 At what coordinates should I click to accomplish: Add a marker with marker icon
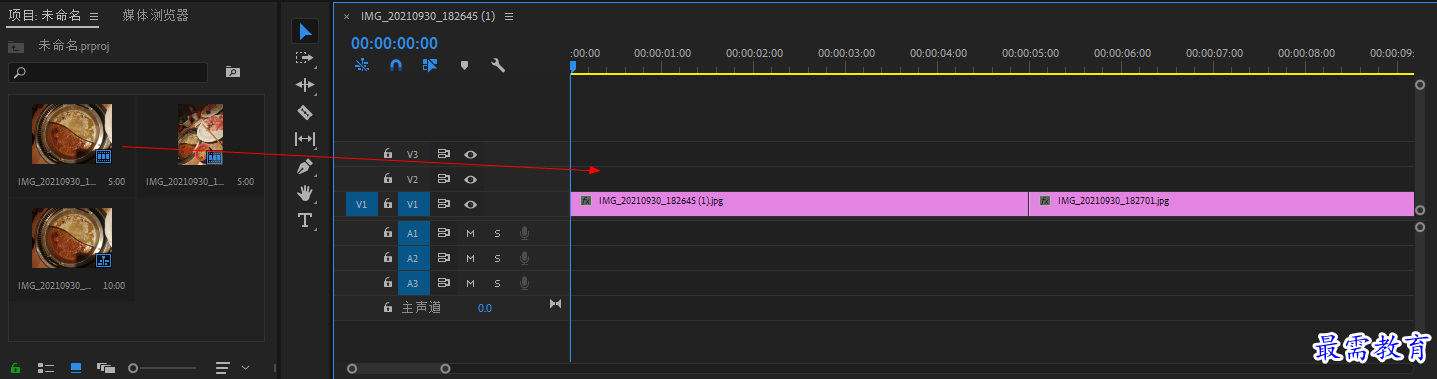464,65
